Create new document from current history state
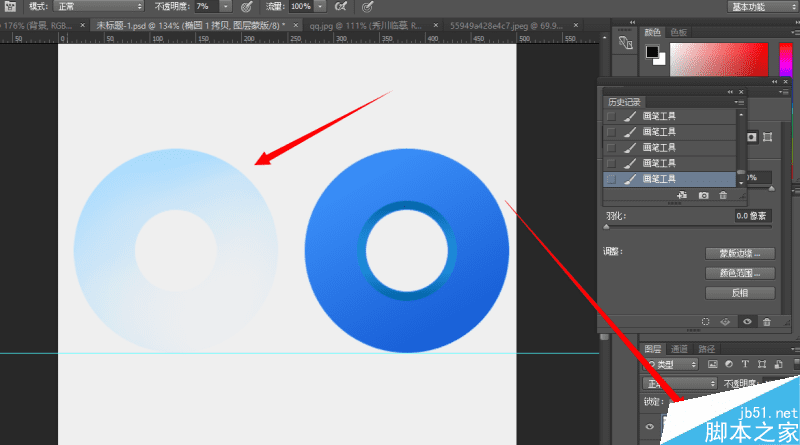Image resolution: width=800 pixels, height=445 pixels. pos(681,194)
